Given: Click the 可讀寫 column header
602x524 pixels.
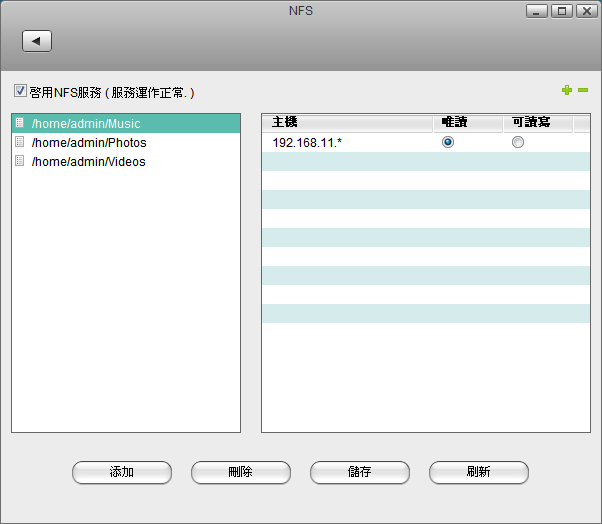Looking at the screenshot, I should point(529,122).
